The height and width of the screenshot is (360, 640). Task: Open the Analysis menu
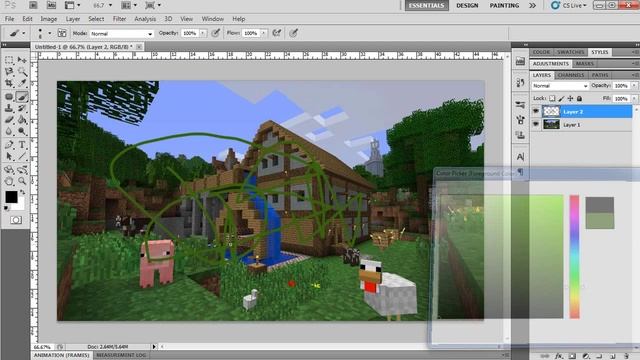point(145,19)
